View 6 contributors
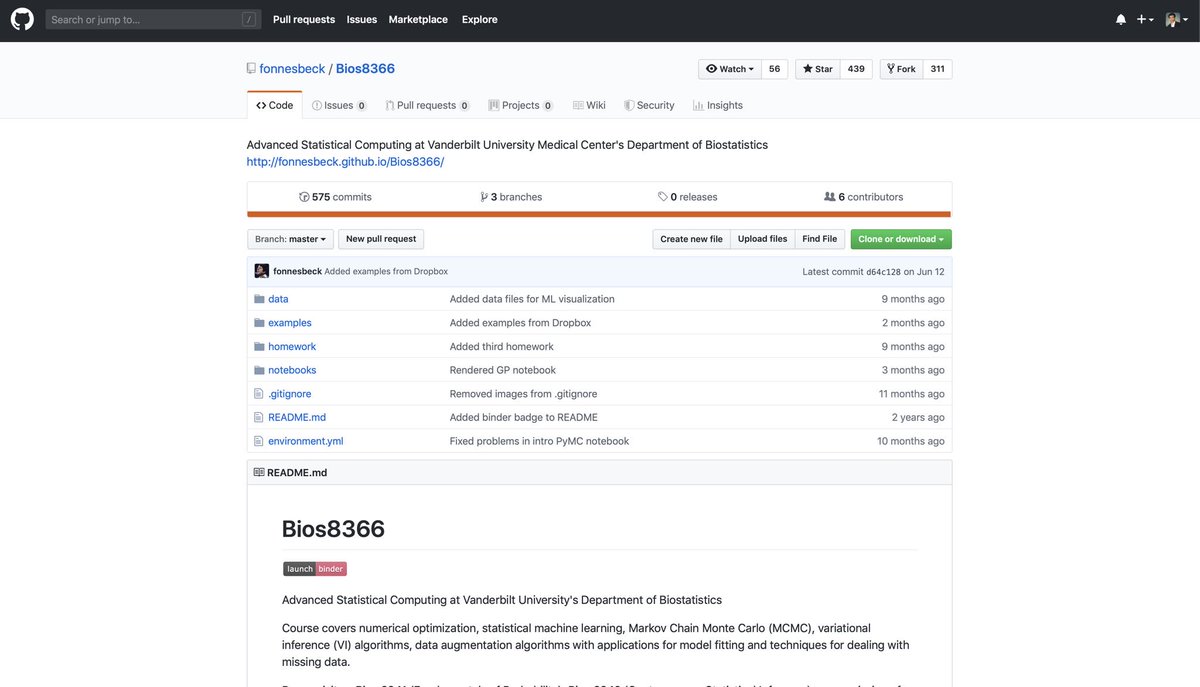Screen dimensions: 1200x687 (863, 197)
